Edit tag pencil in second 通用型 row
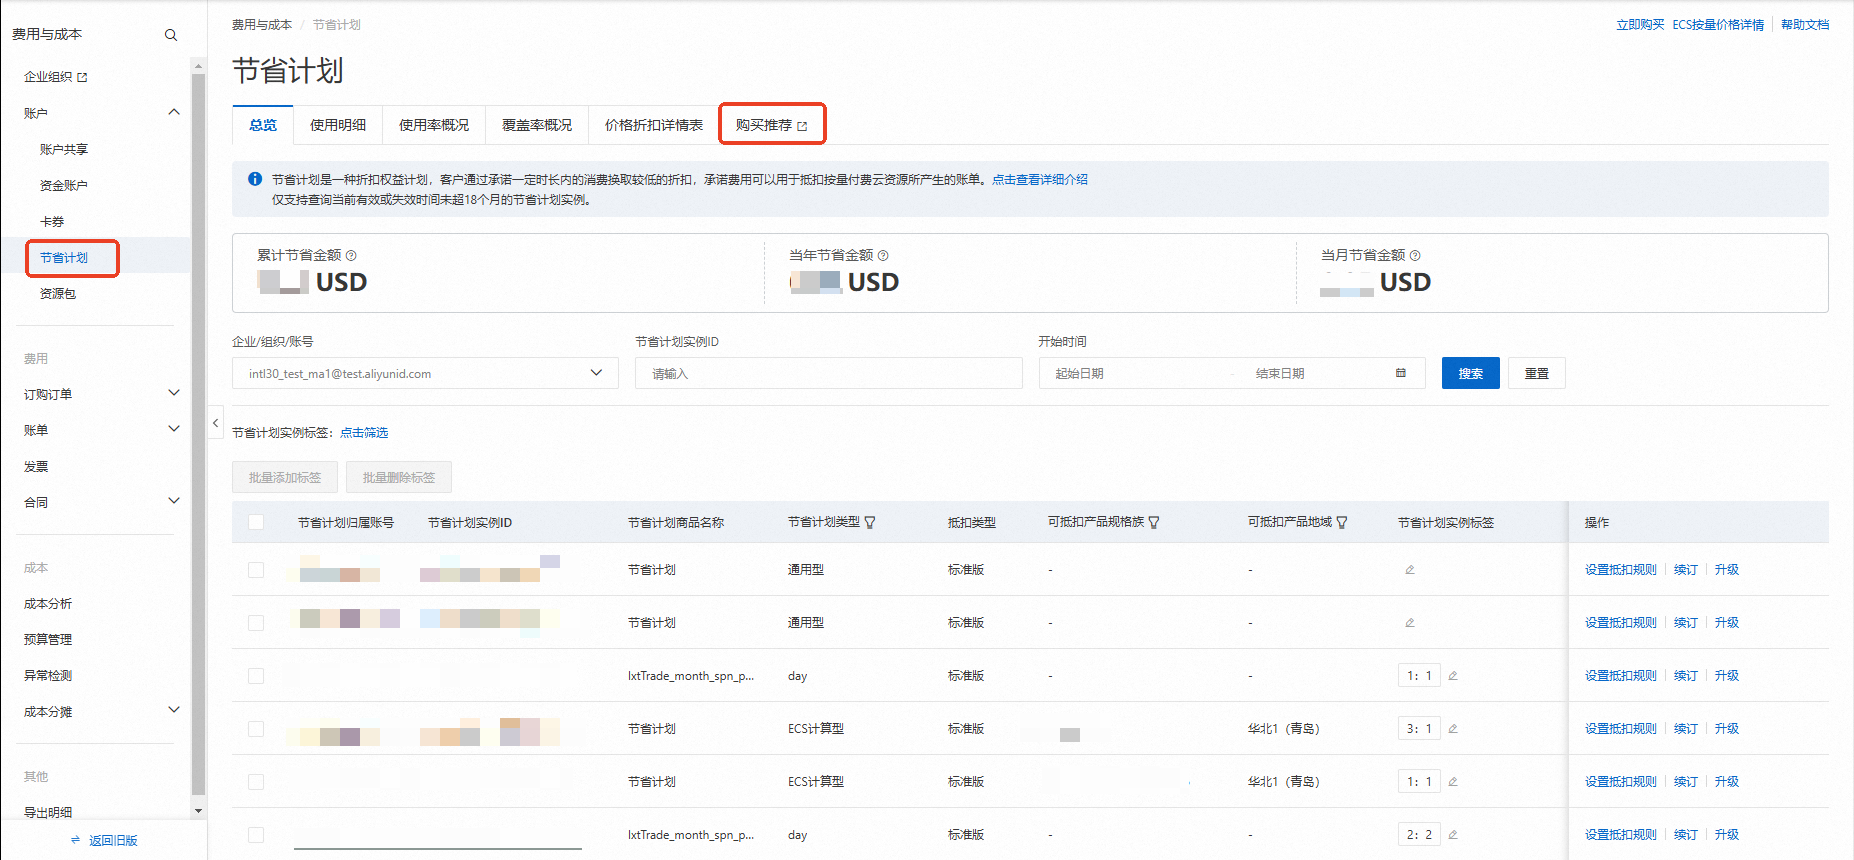The width and height of the screenshot is (1854, 860). 1410,623
